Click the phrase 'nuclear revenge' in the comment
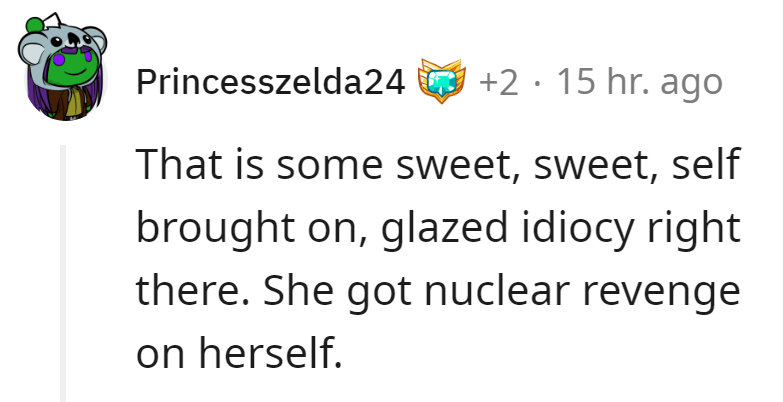 pos(582,292)
